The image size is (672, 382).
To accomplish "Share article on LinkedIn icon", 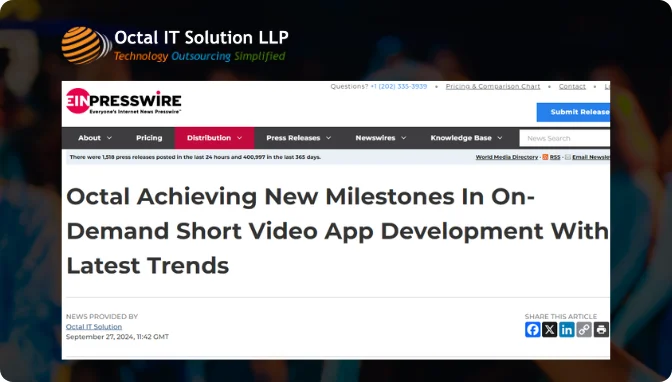I will tap(567, 330).
